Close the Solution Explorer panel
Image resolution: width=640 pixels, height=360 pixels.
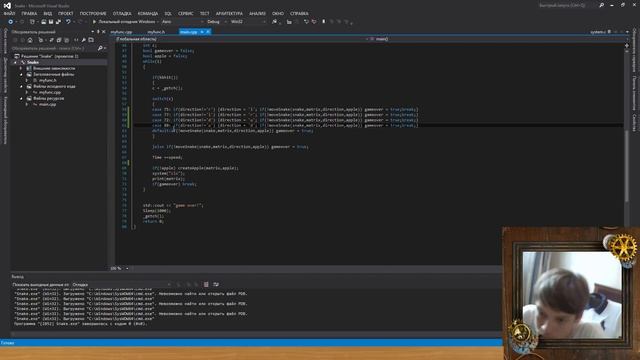(x=104, y=32)
